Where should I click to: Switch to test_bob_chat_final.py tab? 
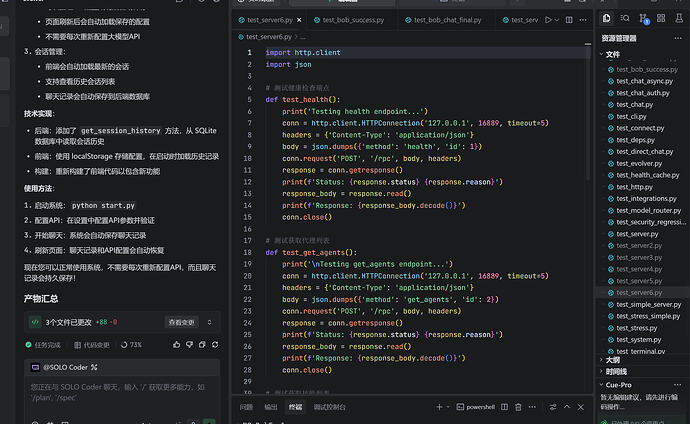443,20
